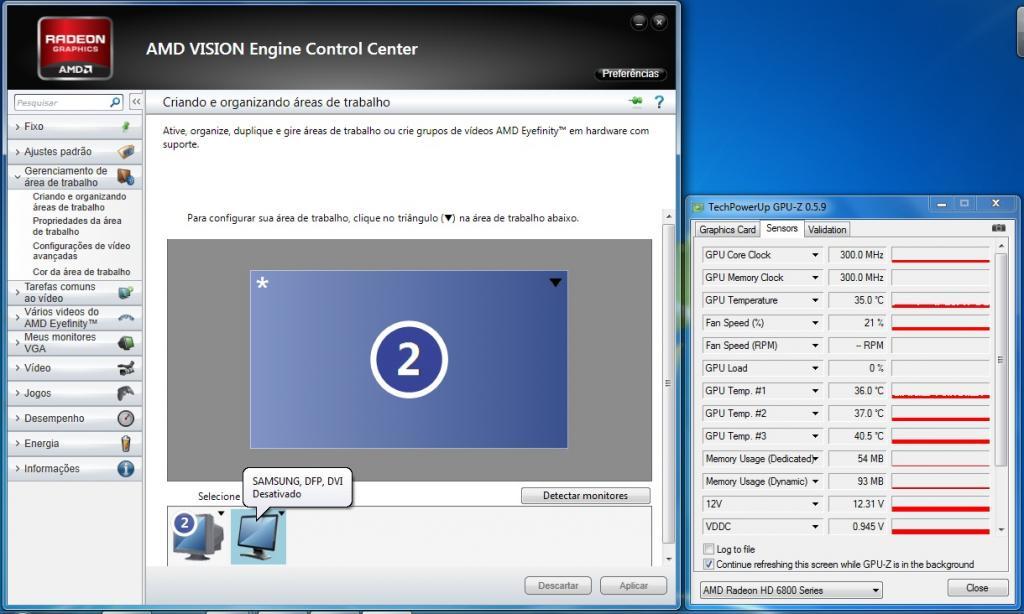Expand the Jogos sidebar section
This screenshot has width=1024, height=614.
tap(18, 393)
